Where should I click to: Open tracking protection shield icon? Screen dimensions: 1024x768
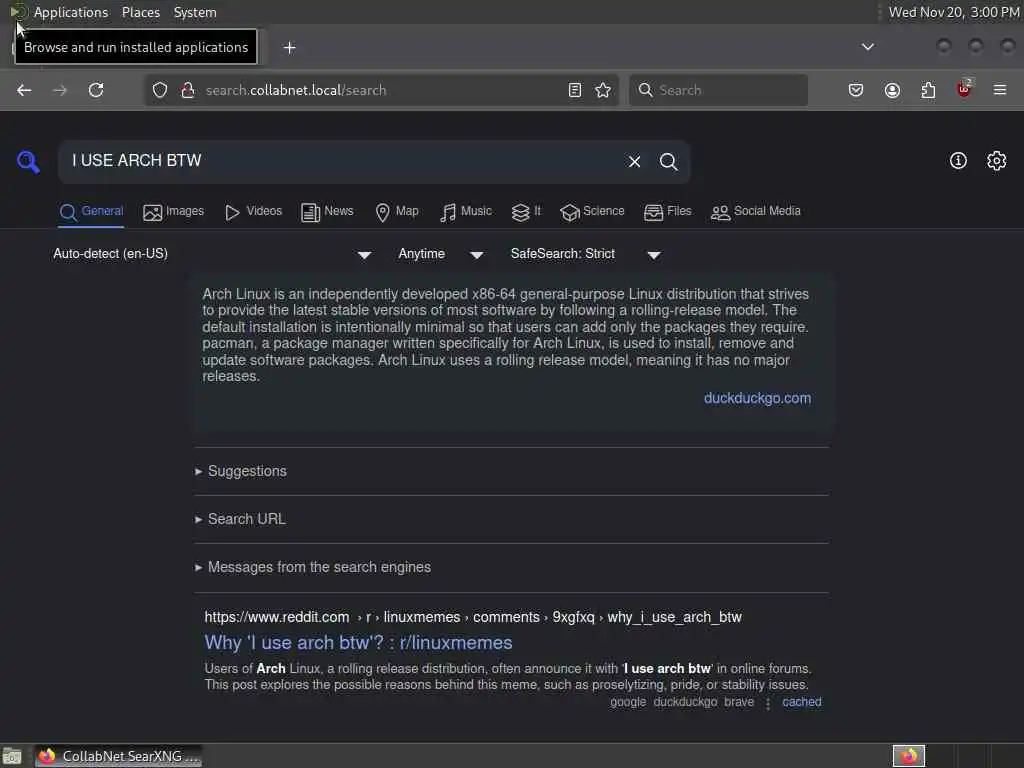pos(160,90)
